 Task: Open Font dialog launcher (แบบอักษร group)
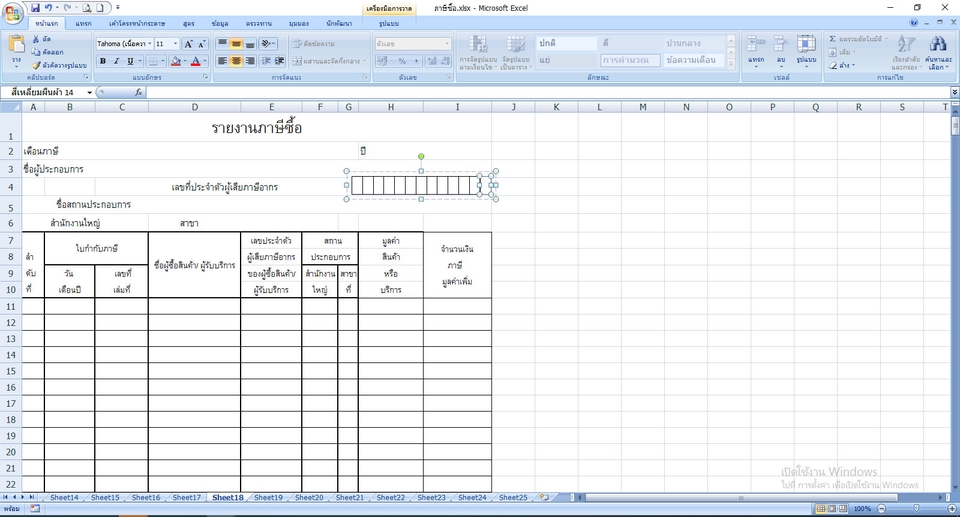coord(206,77)
